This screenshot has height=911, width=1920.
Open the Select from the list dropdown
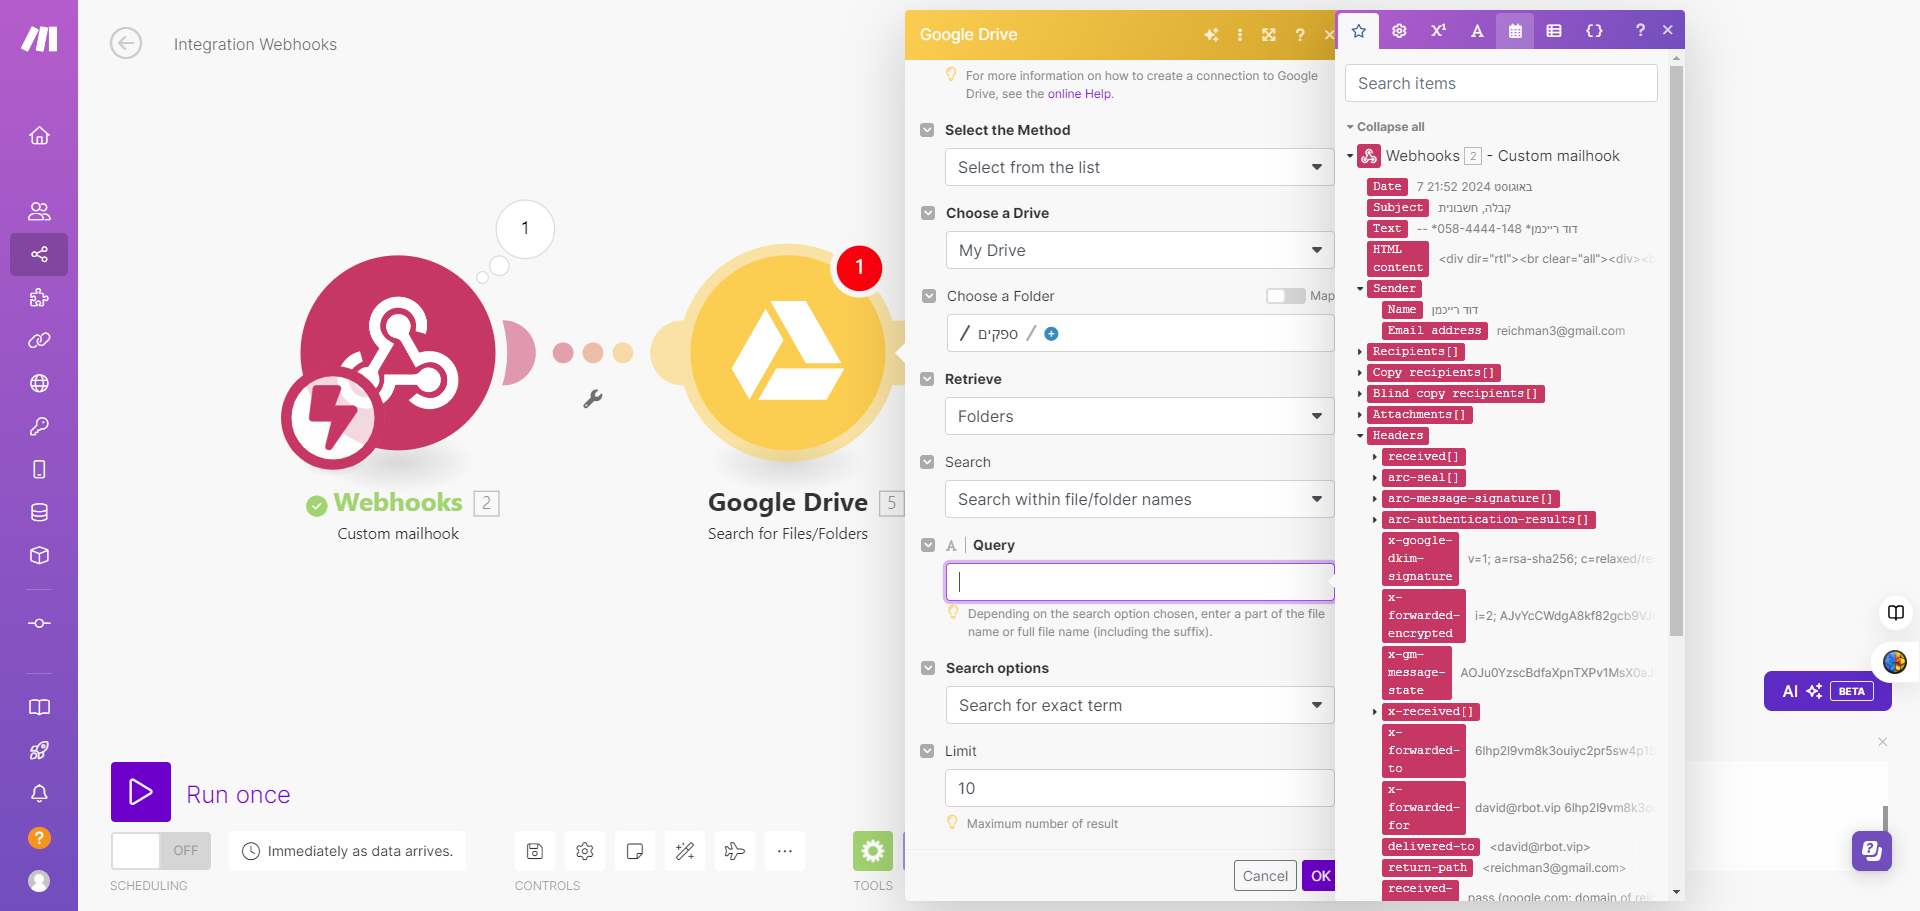point(1139,167)
